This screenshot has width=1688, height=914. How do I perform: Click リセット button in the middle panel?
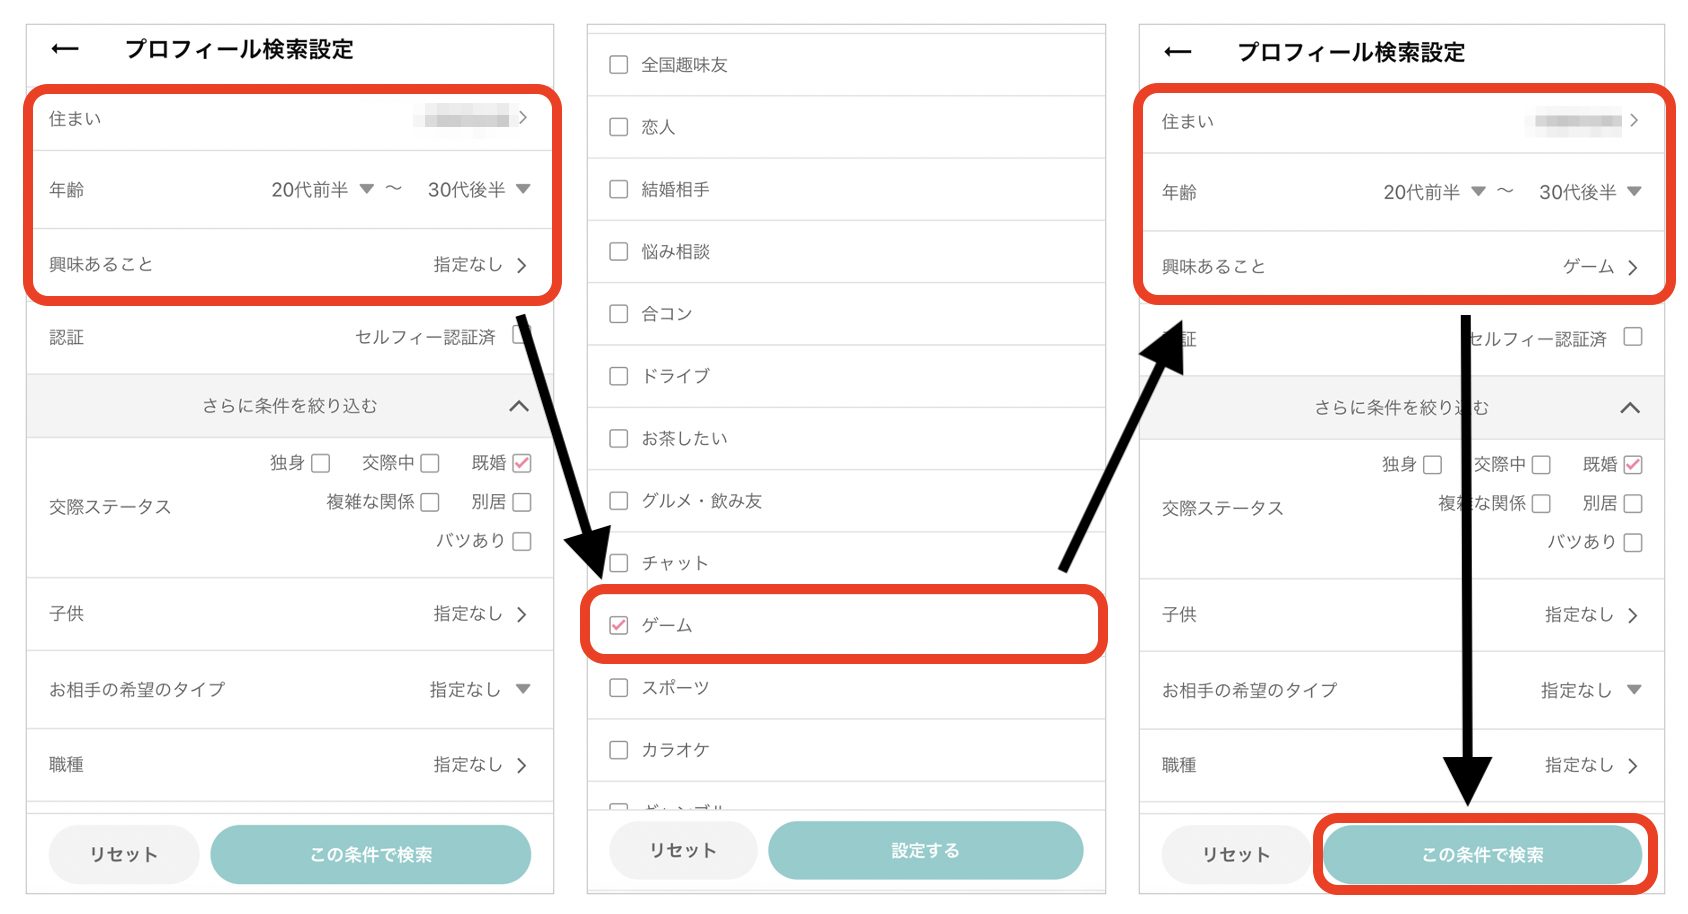coord(683,850)
